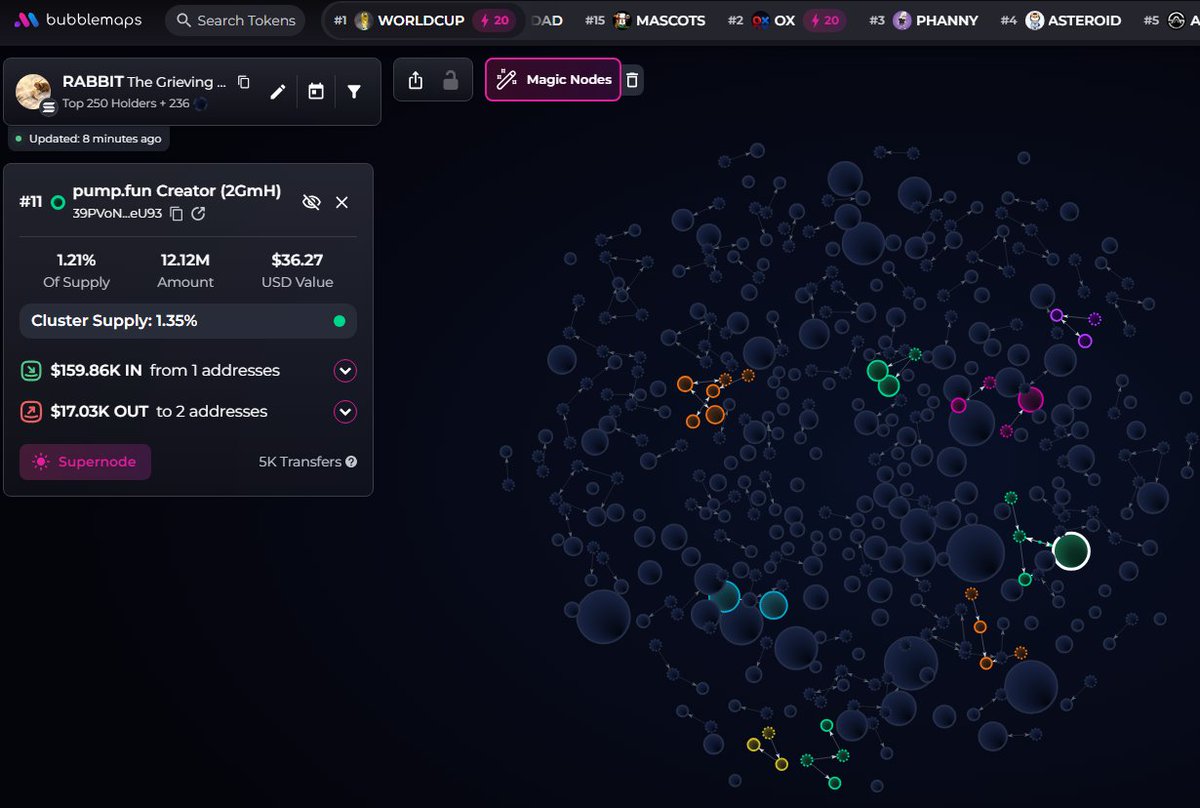Screen dimensions: 1200x808
Task: Click the green incoming arrow icon
Action: pos(31,371)
